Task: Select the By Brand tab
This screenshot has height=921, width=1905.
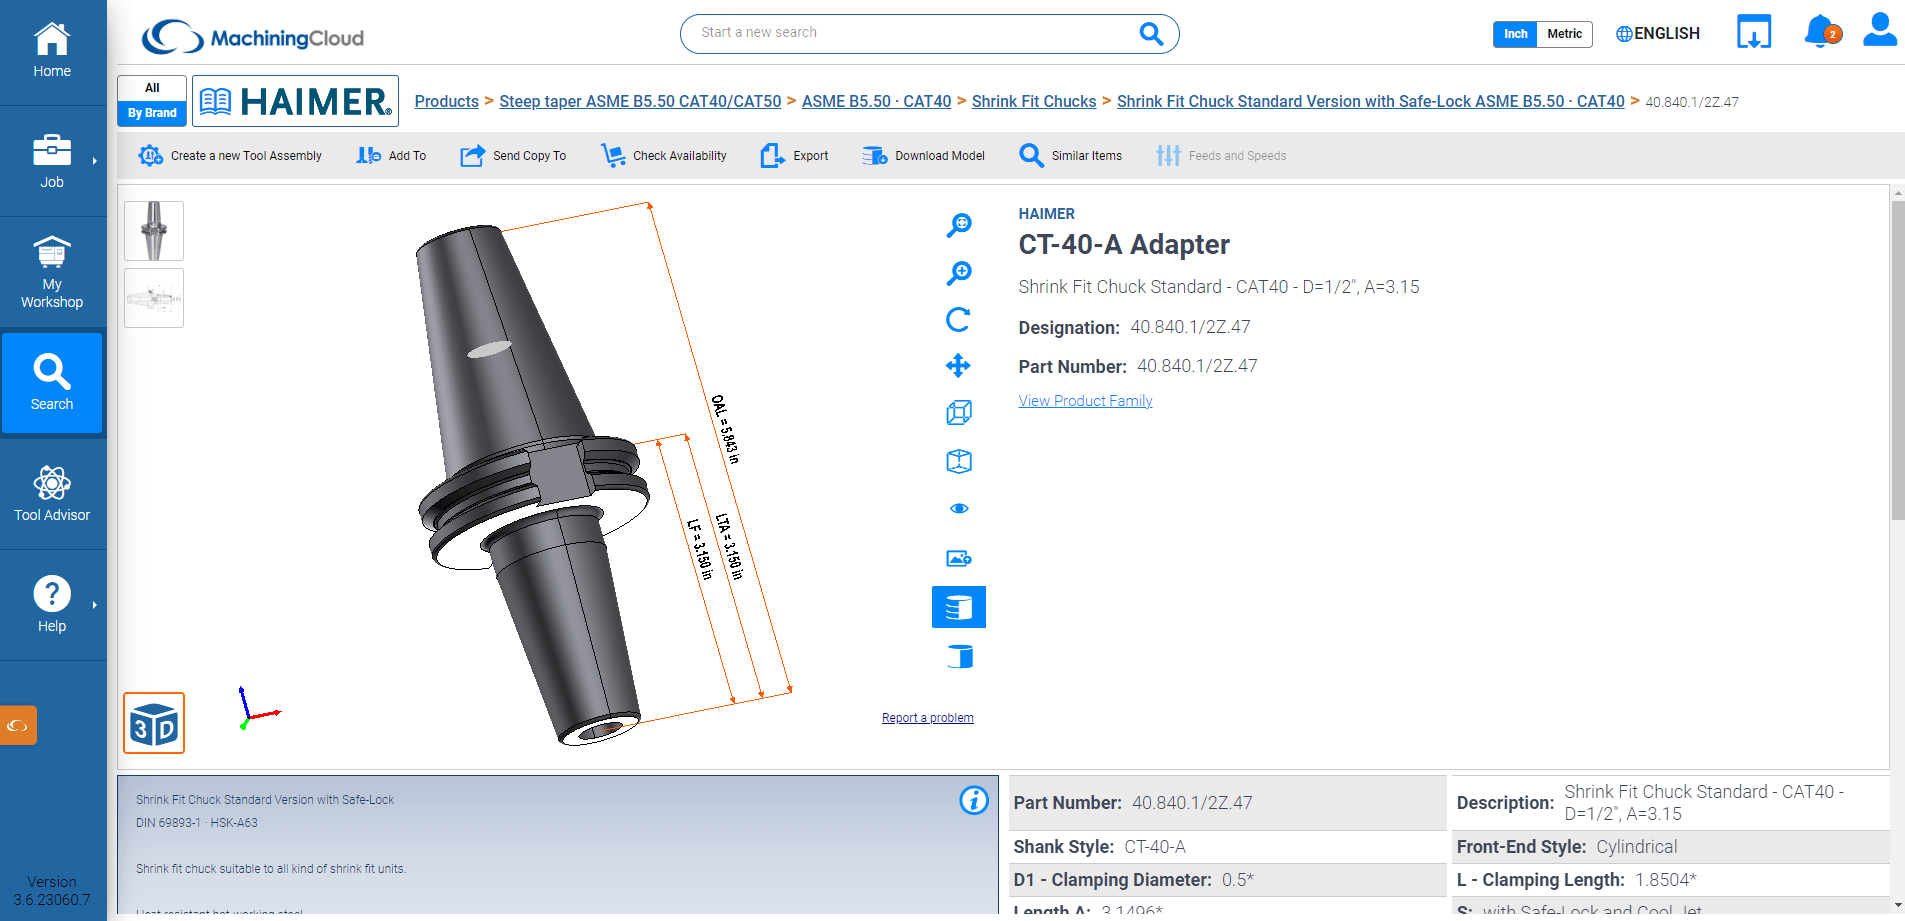Action: [x=152, y=113]
